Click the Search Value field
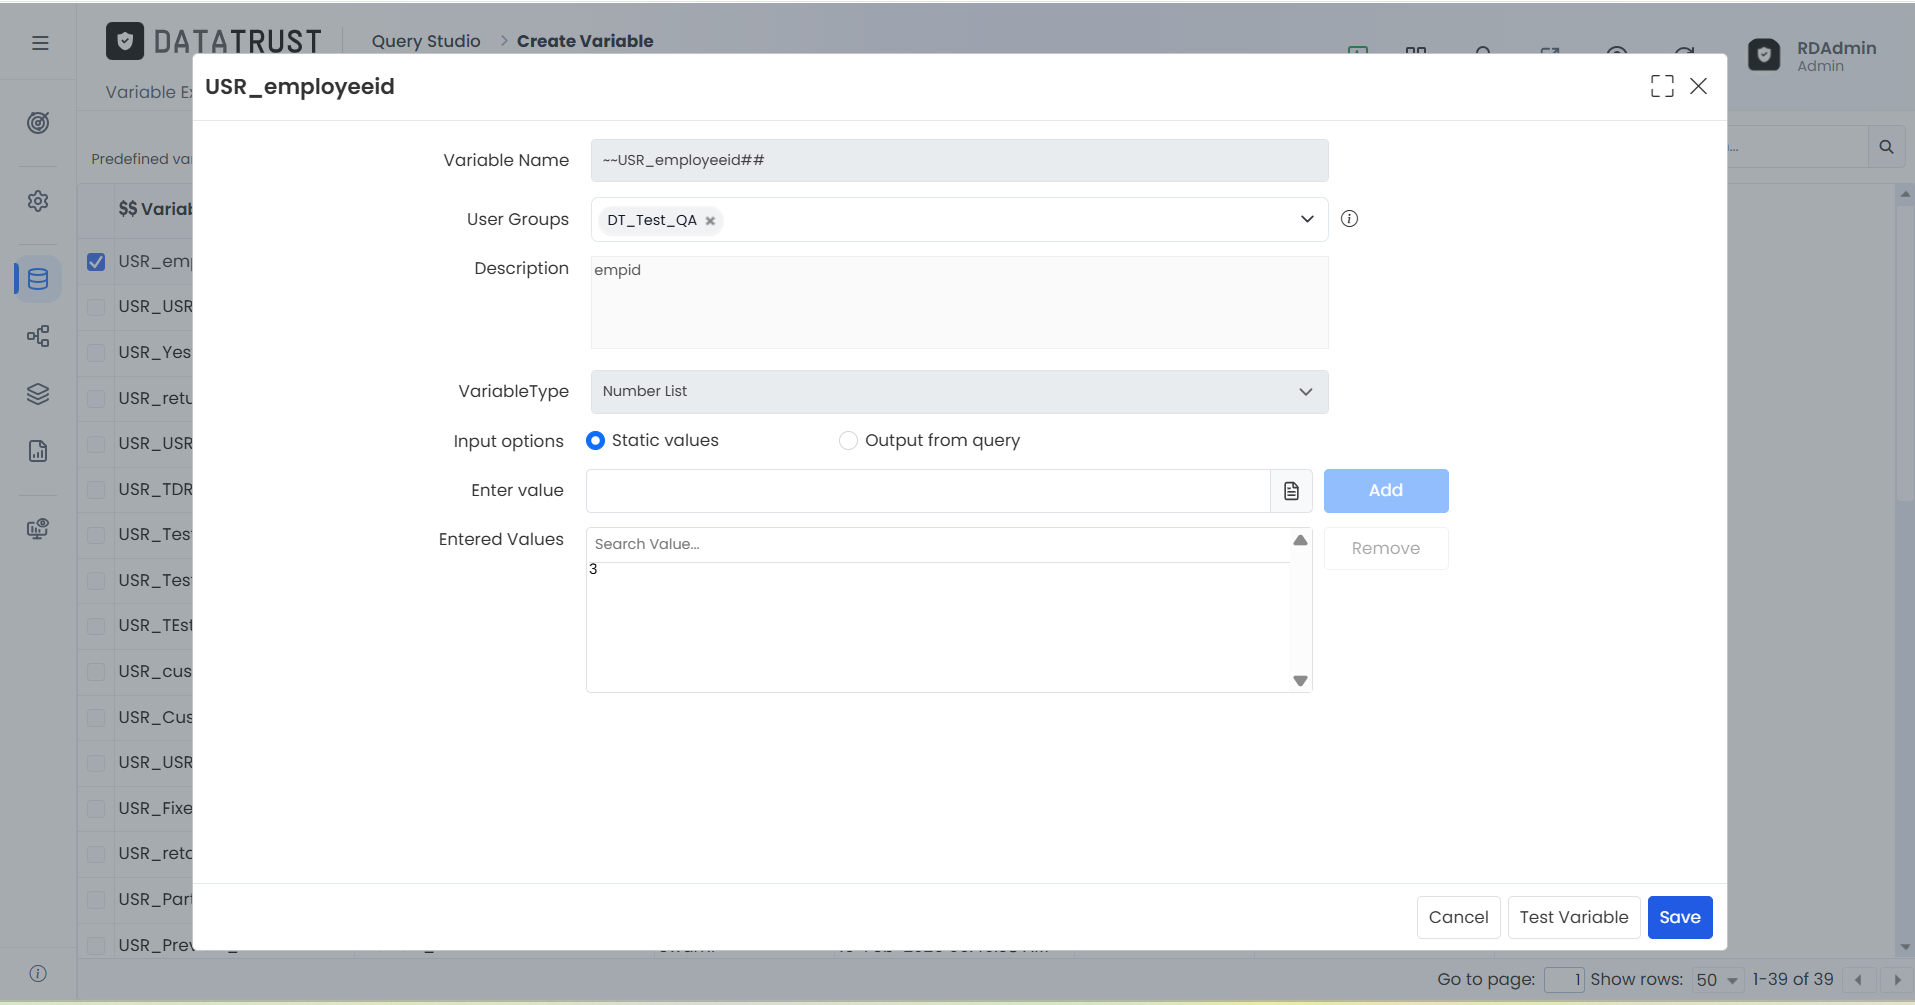 [938, 545]
